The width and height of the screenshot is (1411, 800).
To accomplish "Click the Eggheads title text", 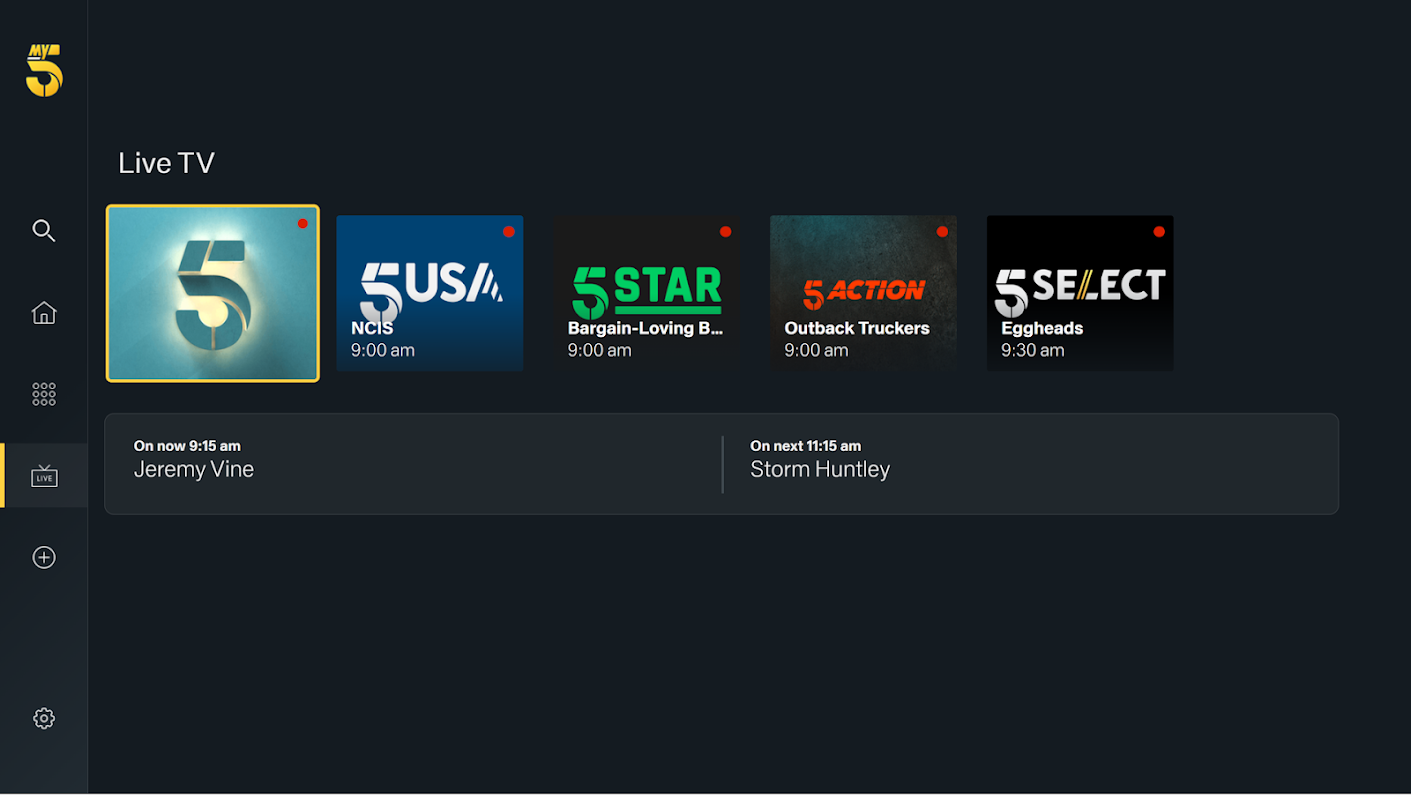I will pyautogui.click(x=1042, y=328).
